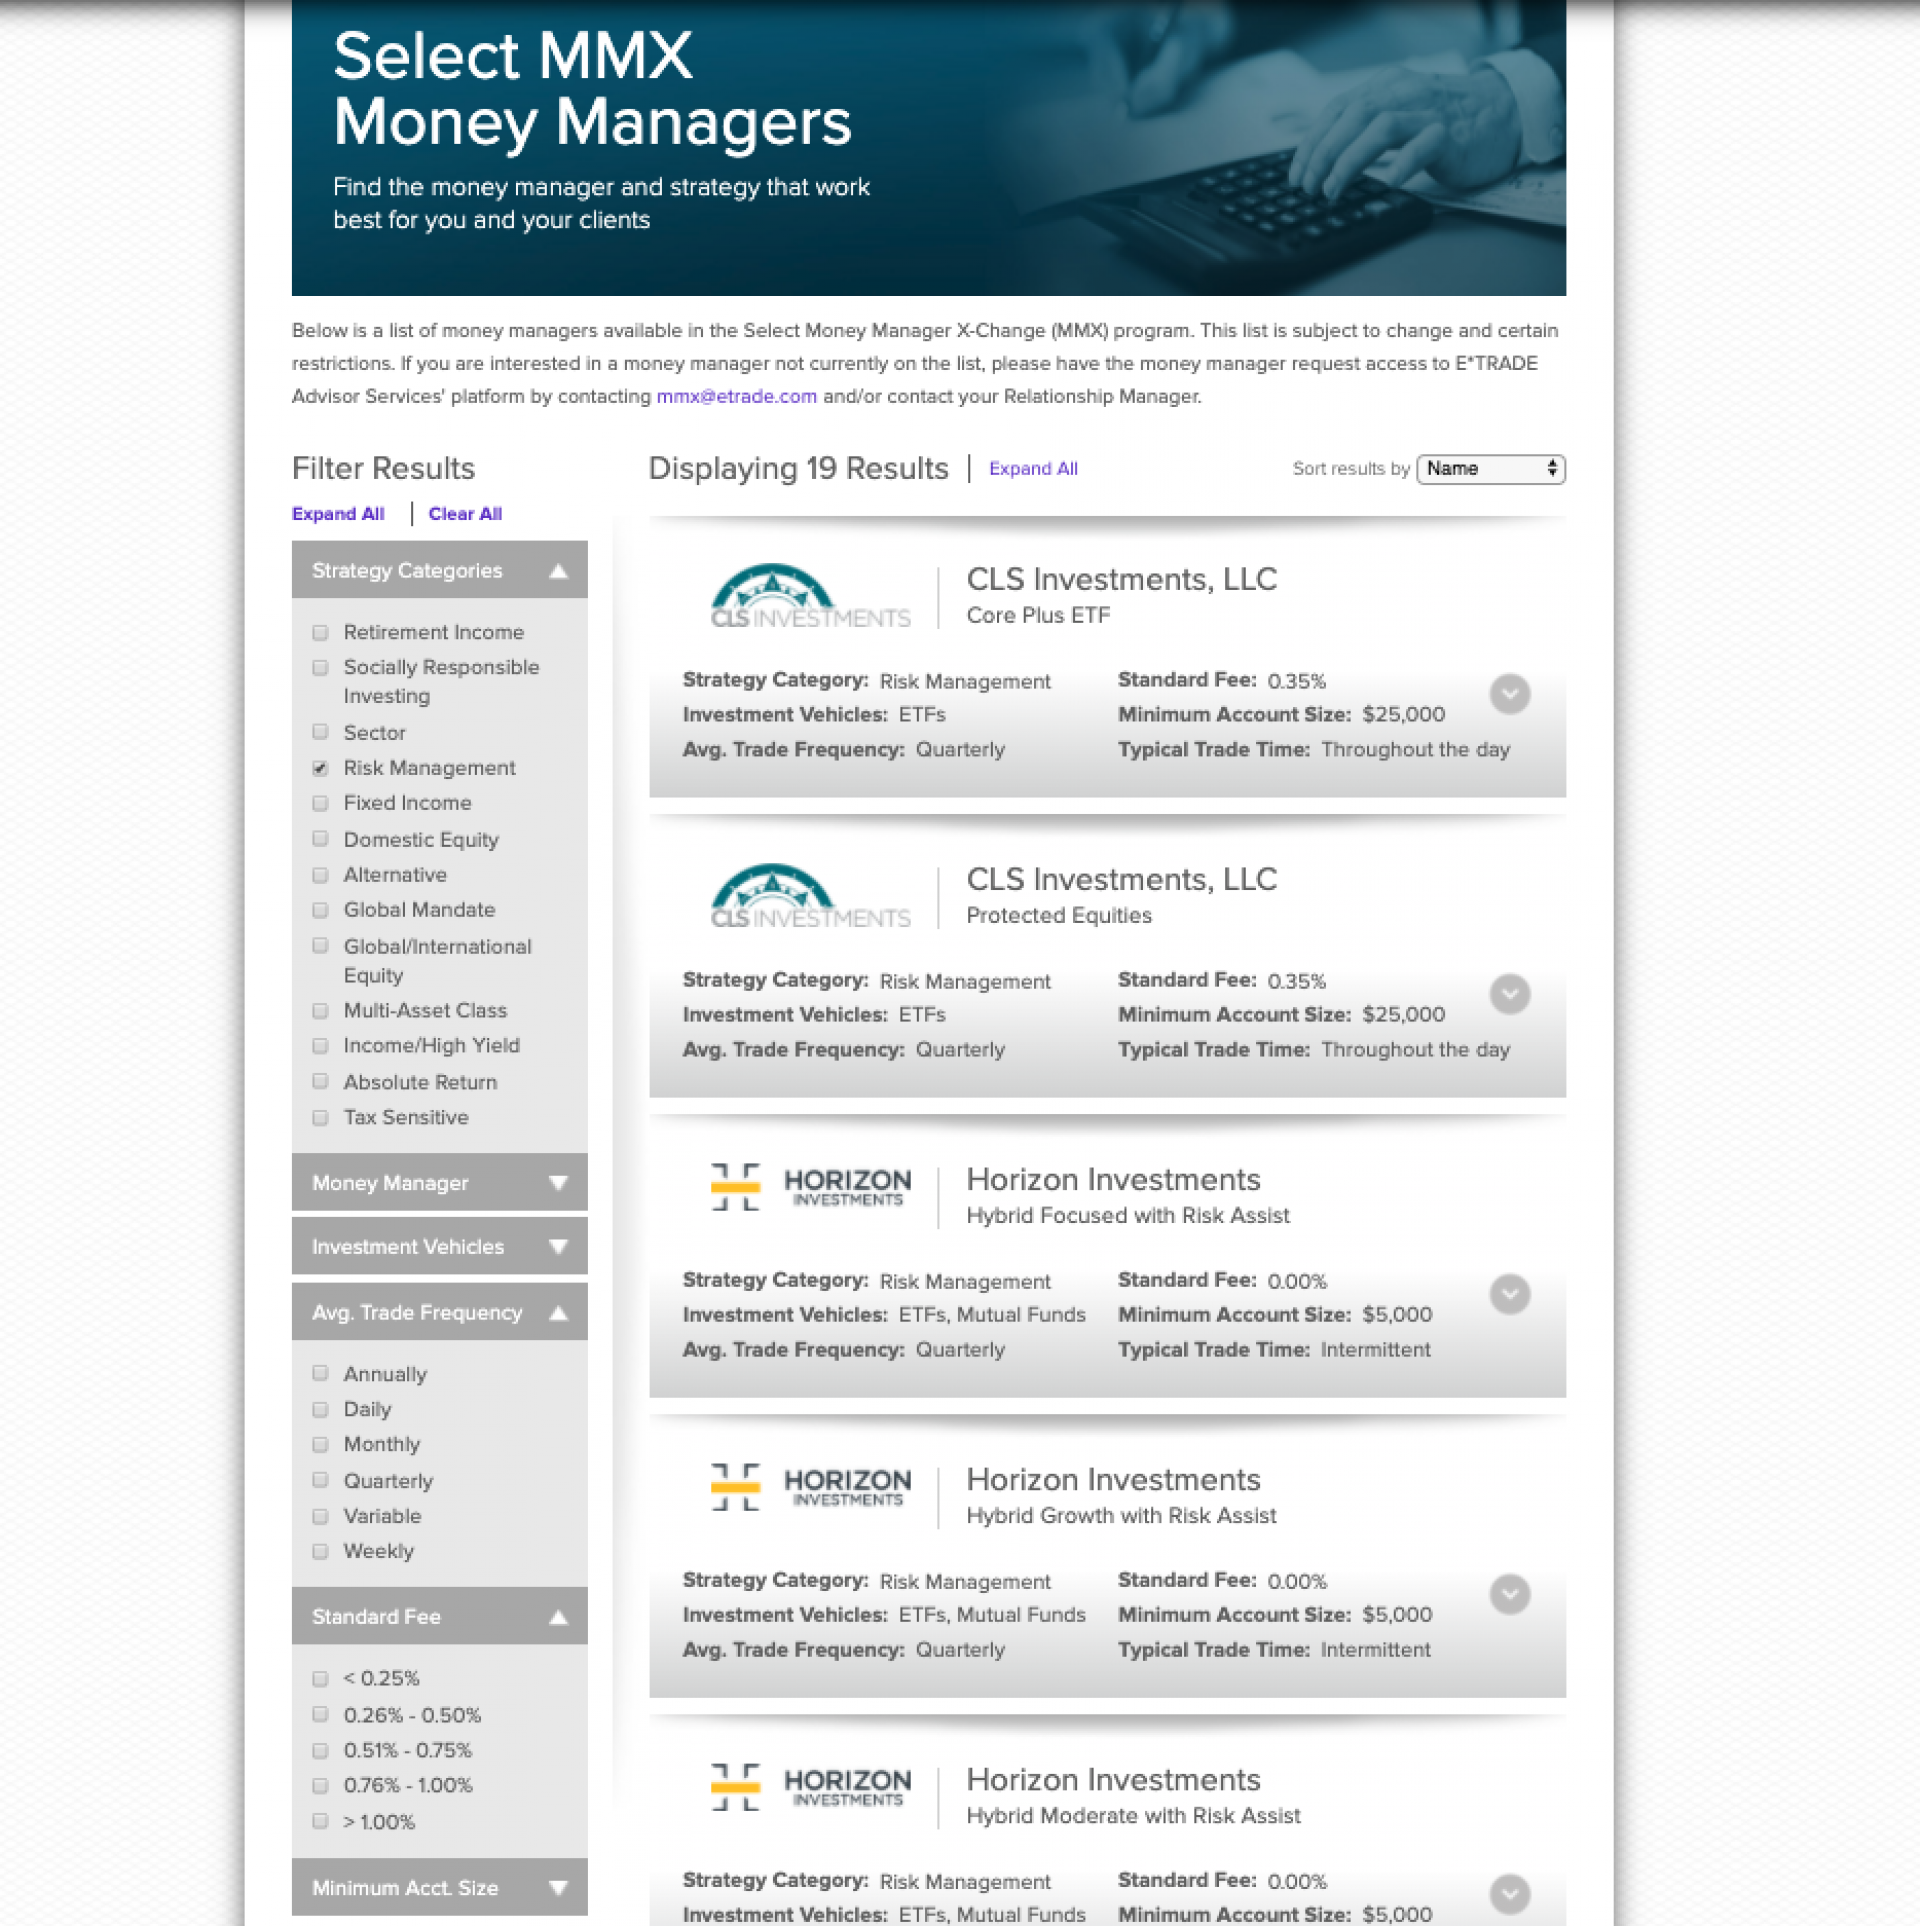The height and width of the screenshot is (1926, 1920).
Task: Click the mmx@etrade.com email link
Action: pos(736,397)
